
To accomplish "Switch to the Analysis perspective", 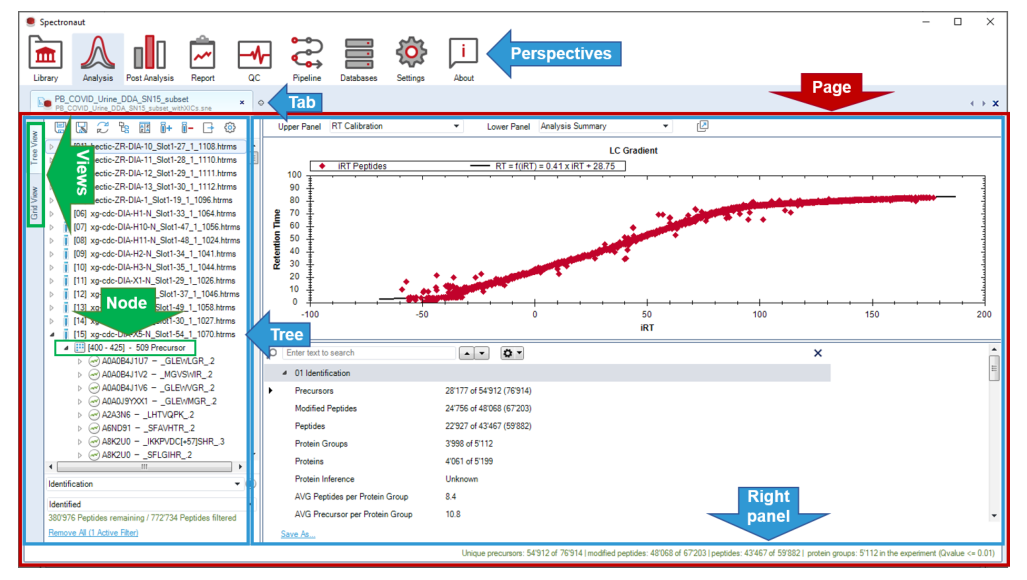I will click(98, 60).
